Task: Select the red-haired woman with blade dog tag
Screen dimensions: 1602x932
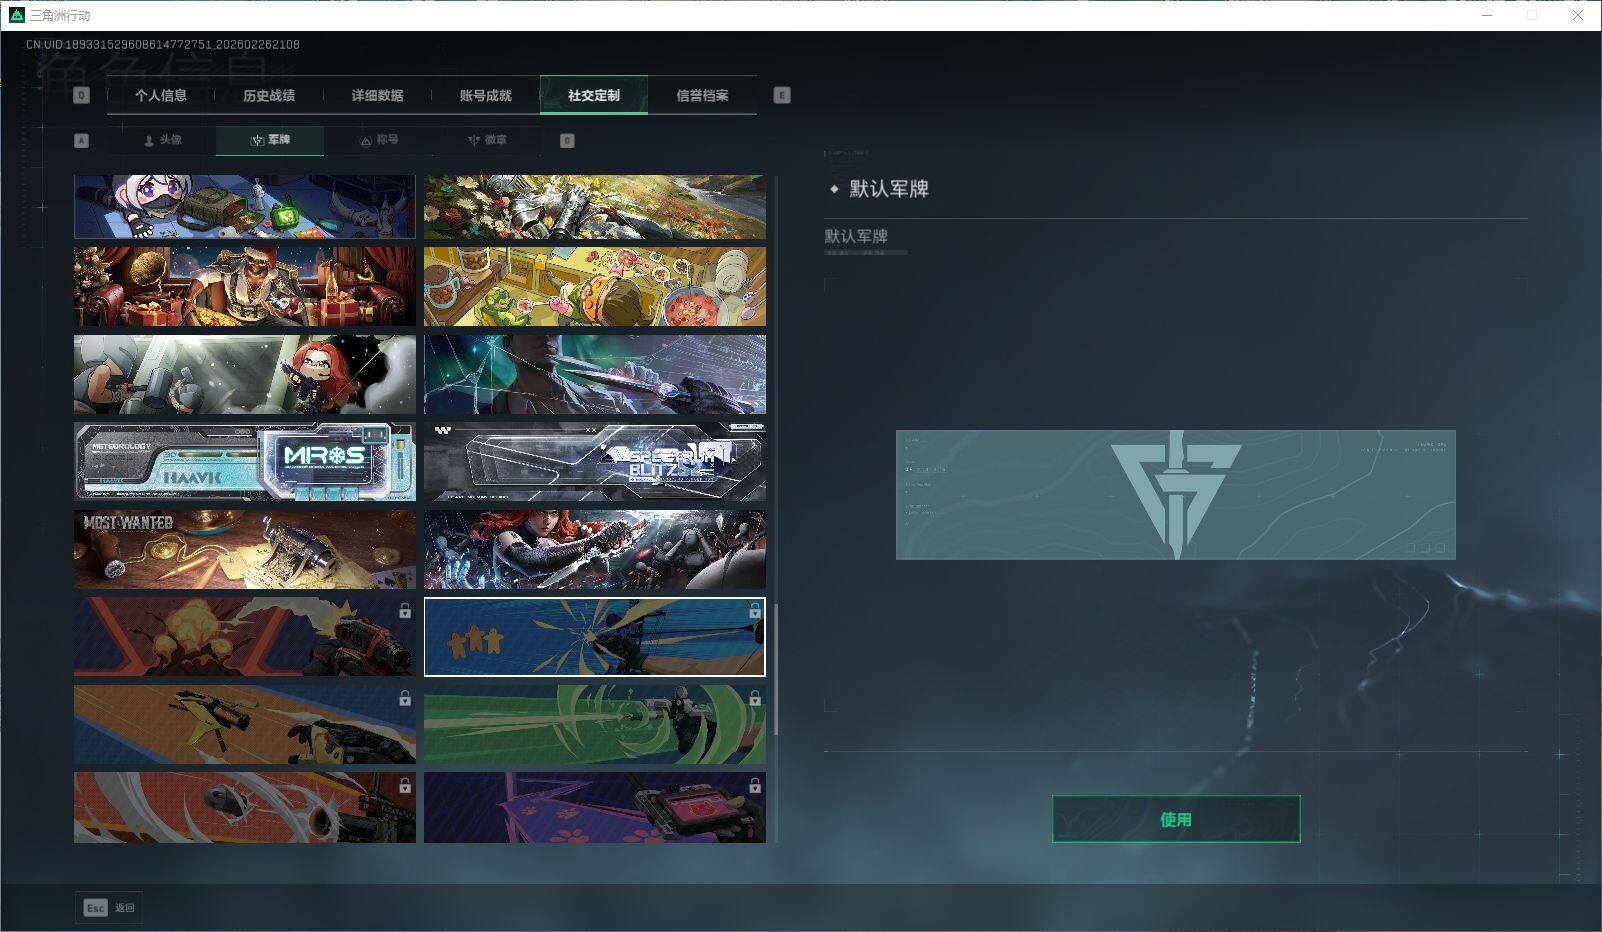Action: pos(595,550)
